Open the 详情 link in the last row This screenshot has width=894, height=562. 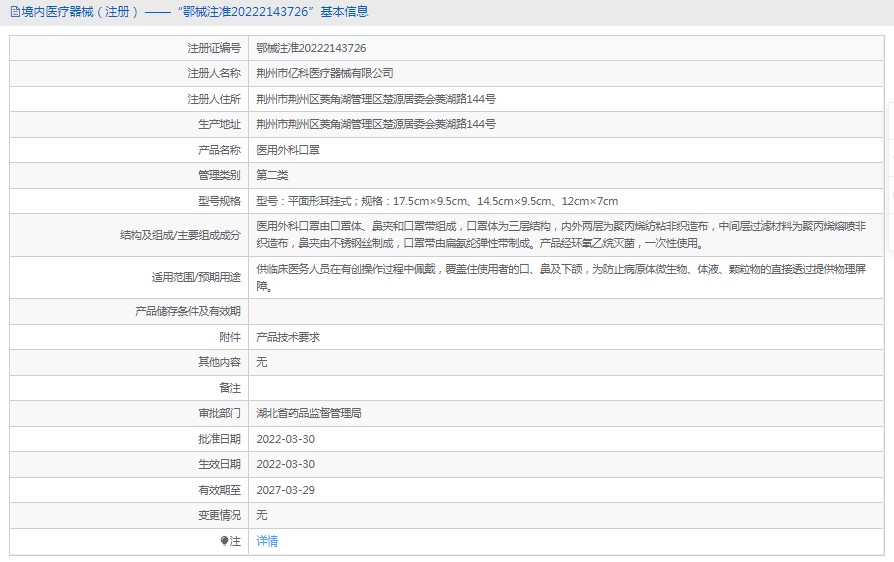[267, 541]
